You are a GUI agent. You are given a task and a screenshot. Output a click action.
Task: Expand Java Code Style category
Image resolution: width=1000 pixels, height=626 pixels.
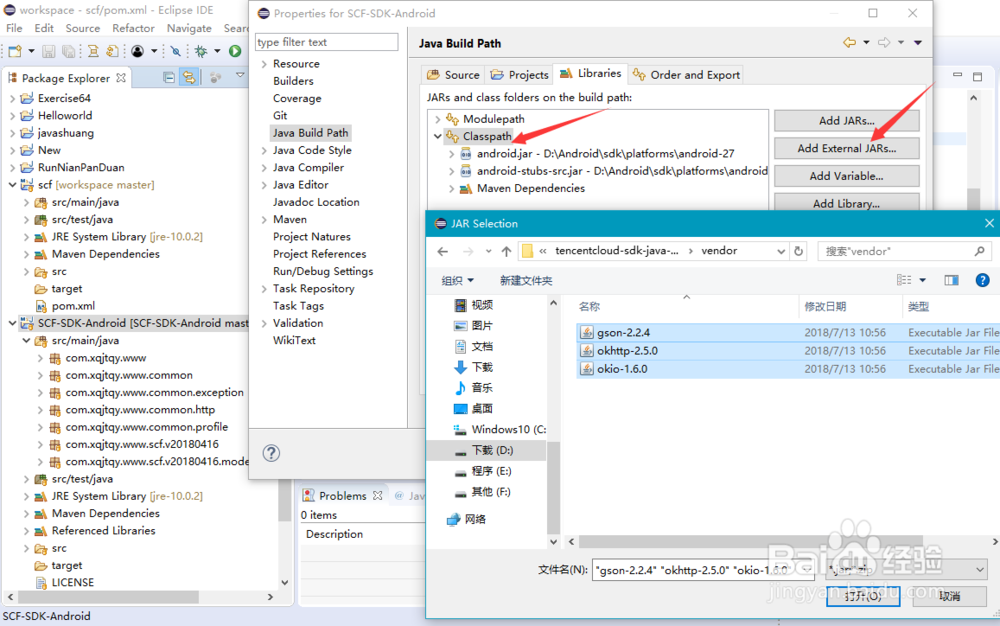point(264,150)
